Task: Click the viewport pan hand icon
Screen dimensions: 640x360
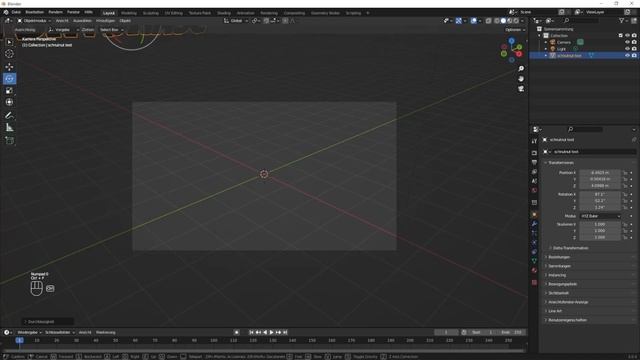Action: point(521,79)
